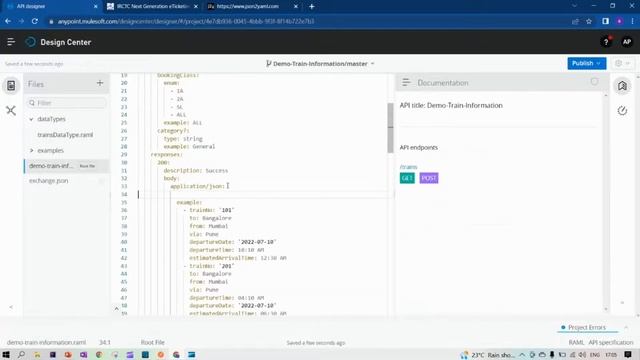Open the Documentation side panel icon

(x=622, y=86)
